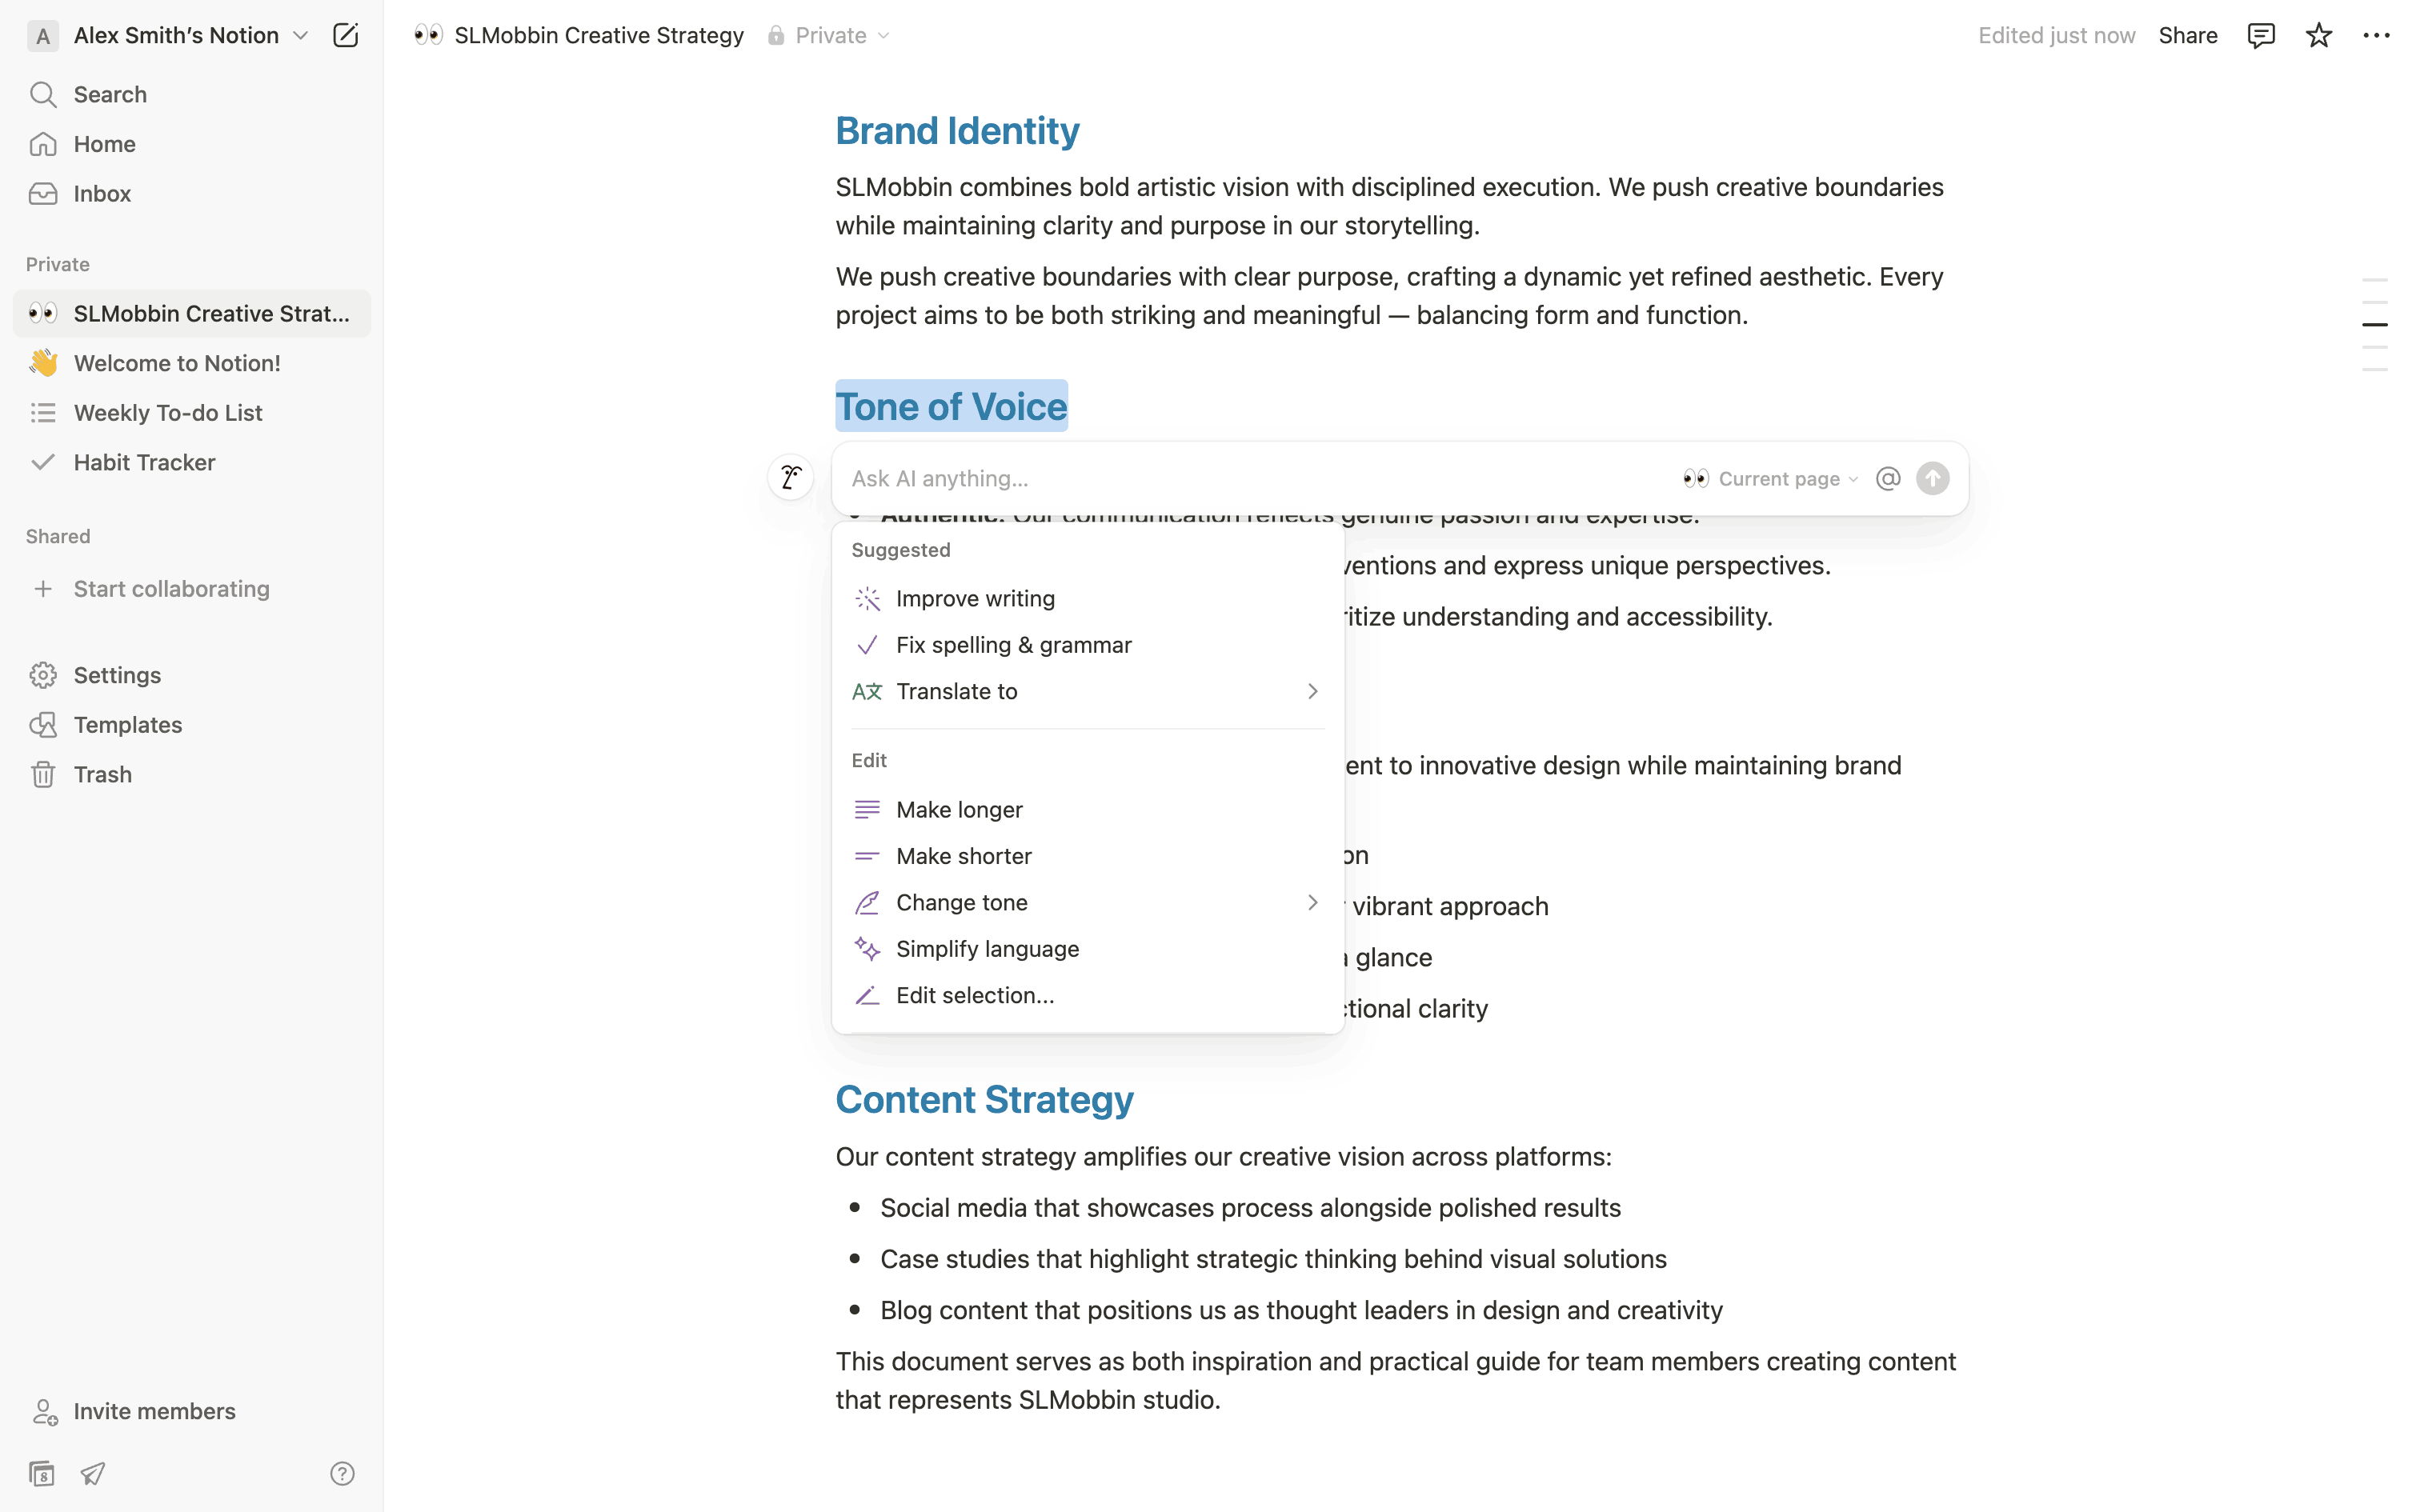The width and height of the screenshot is (2420, 1512).
Task: Star this page as a favorite
Action: 2318,36
